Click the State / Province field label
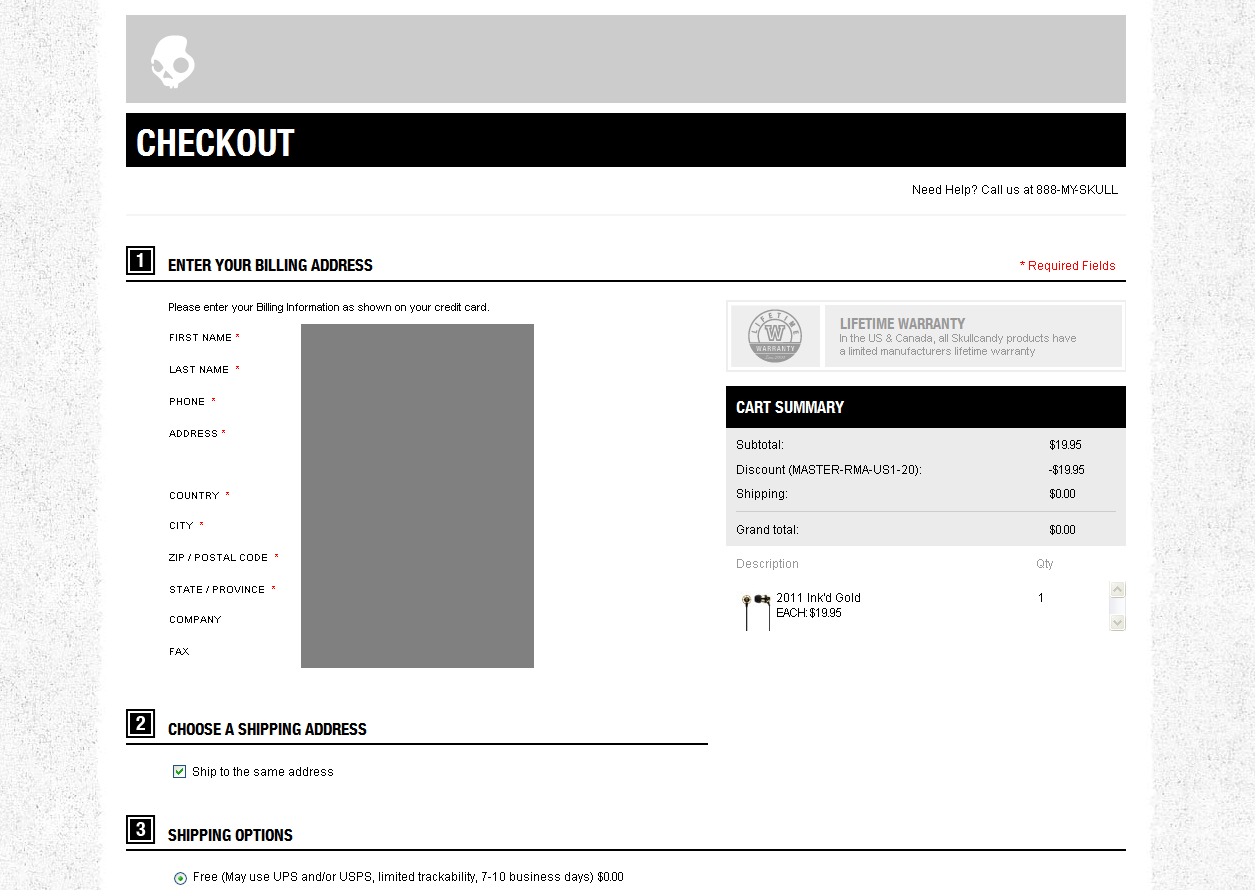This screenshot has height=890, width=1255. coord(217,590)
